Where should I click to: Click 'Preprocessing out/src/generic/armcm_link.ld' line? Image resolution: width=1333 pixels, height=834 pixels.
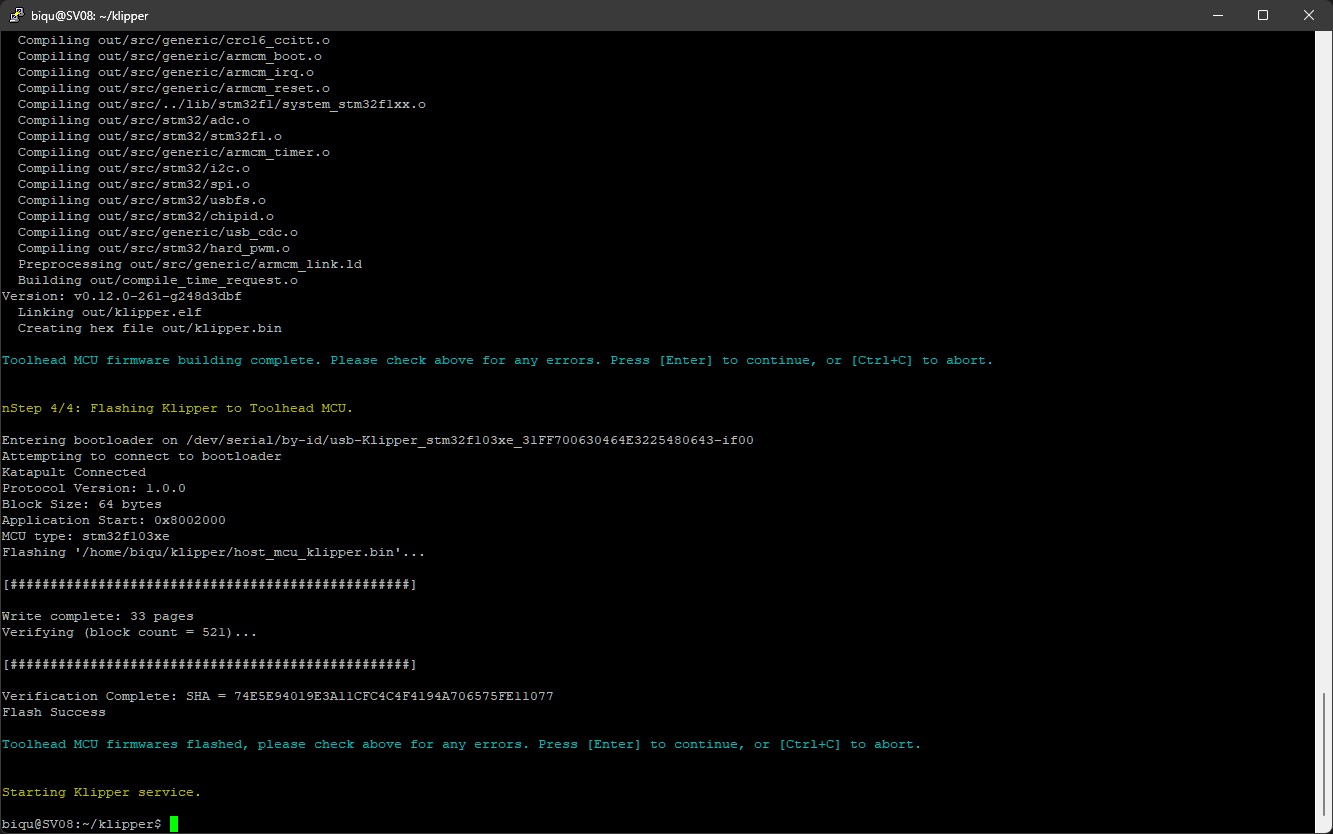[x=189, y=264]
